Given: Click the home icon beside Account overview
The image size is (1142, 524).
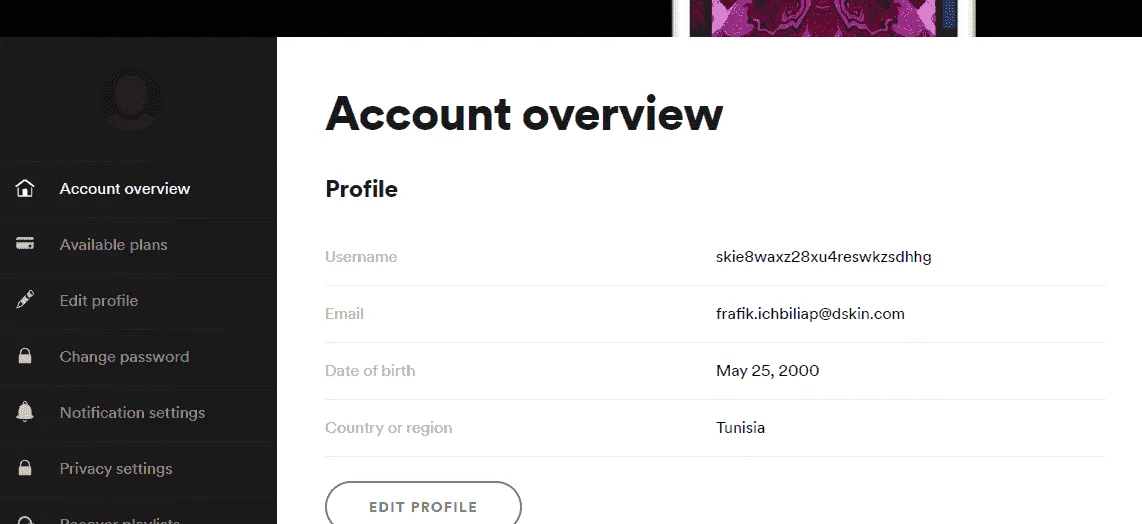Looking at the screenshot, I should point(25,189).
